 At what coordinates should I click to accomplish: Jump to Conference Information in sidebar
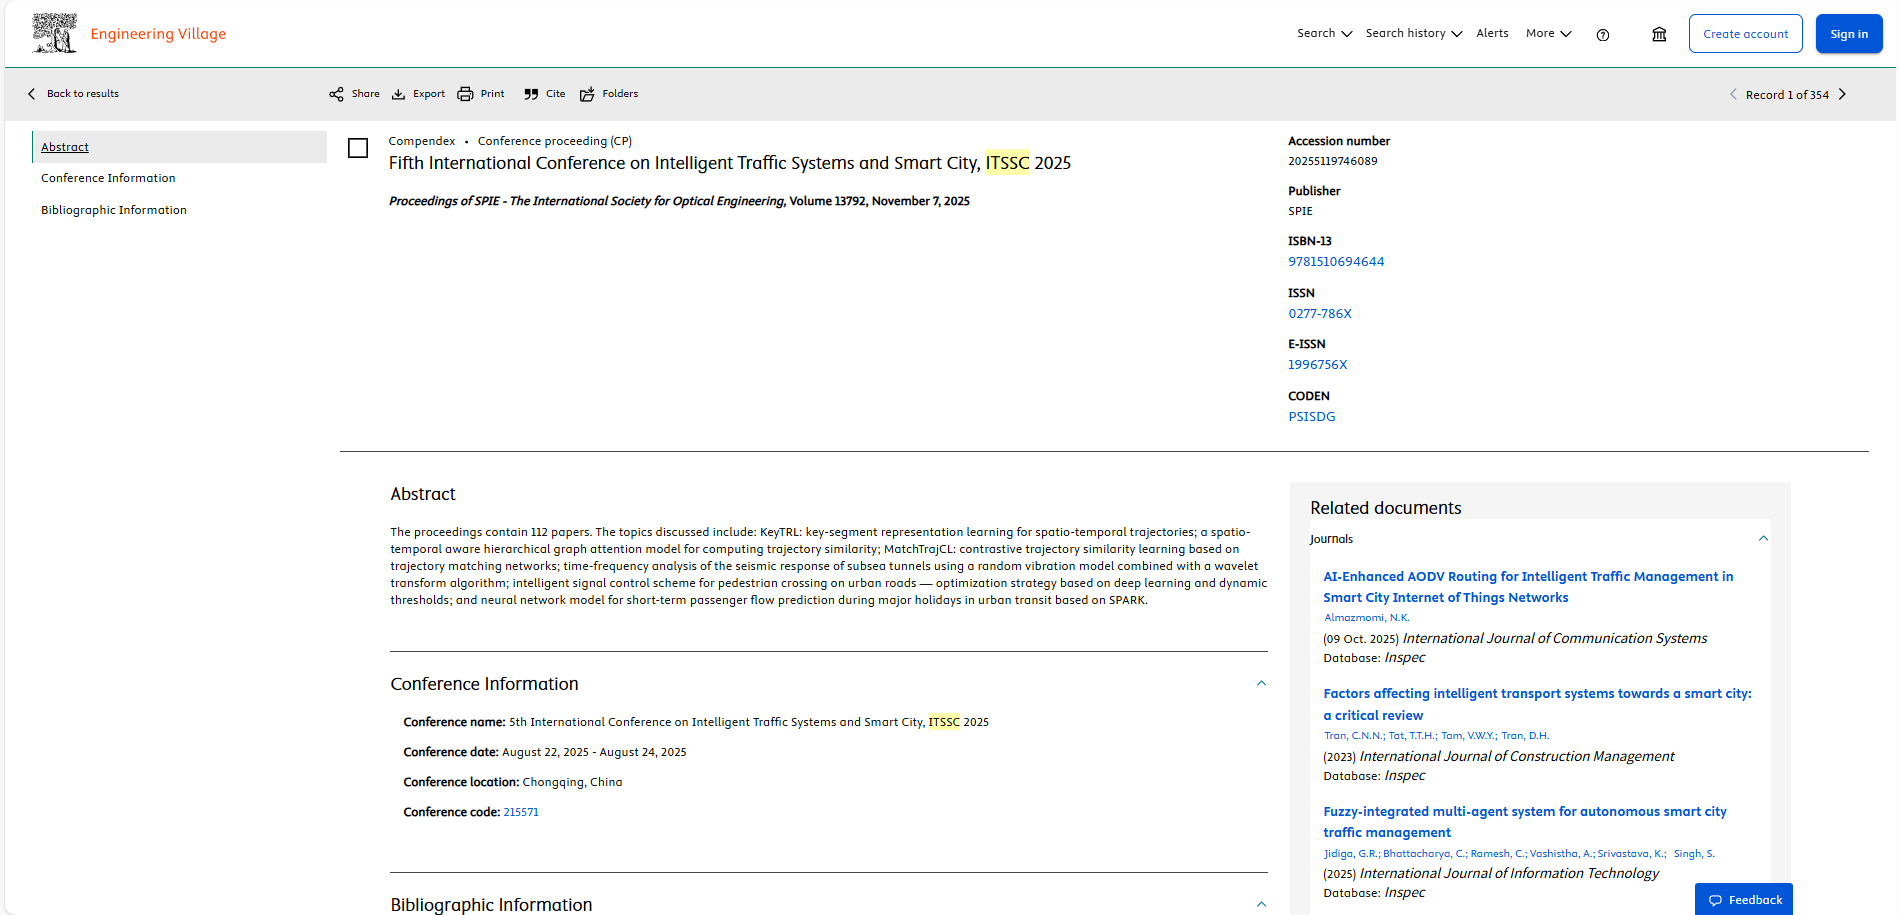[x=108, y=178]
